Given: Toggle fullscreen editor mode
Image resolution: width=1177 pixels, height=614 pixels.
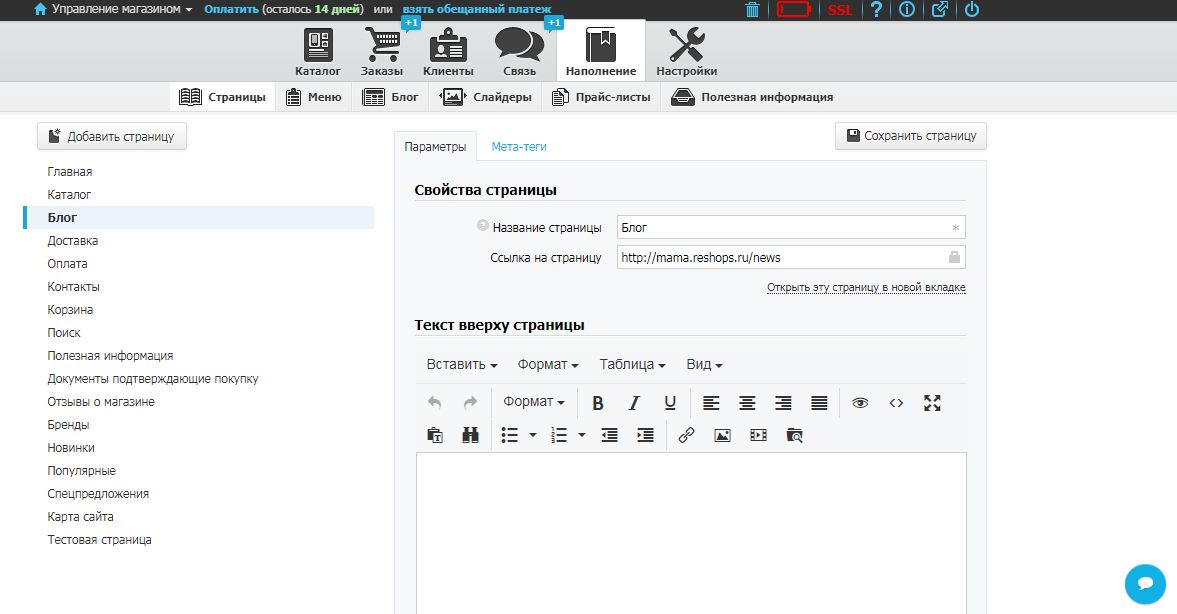Looking at the screenshot, I should pos(932,403).
